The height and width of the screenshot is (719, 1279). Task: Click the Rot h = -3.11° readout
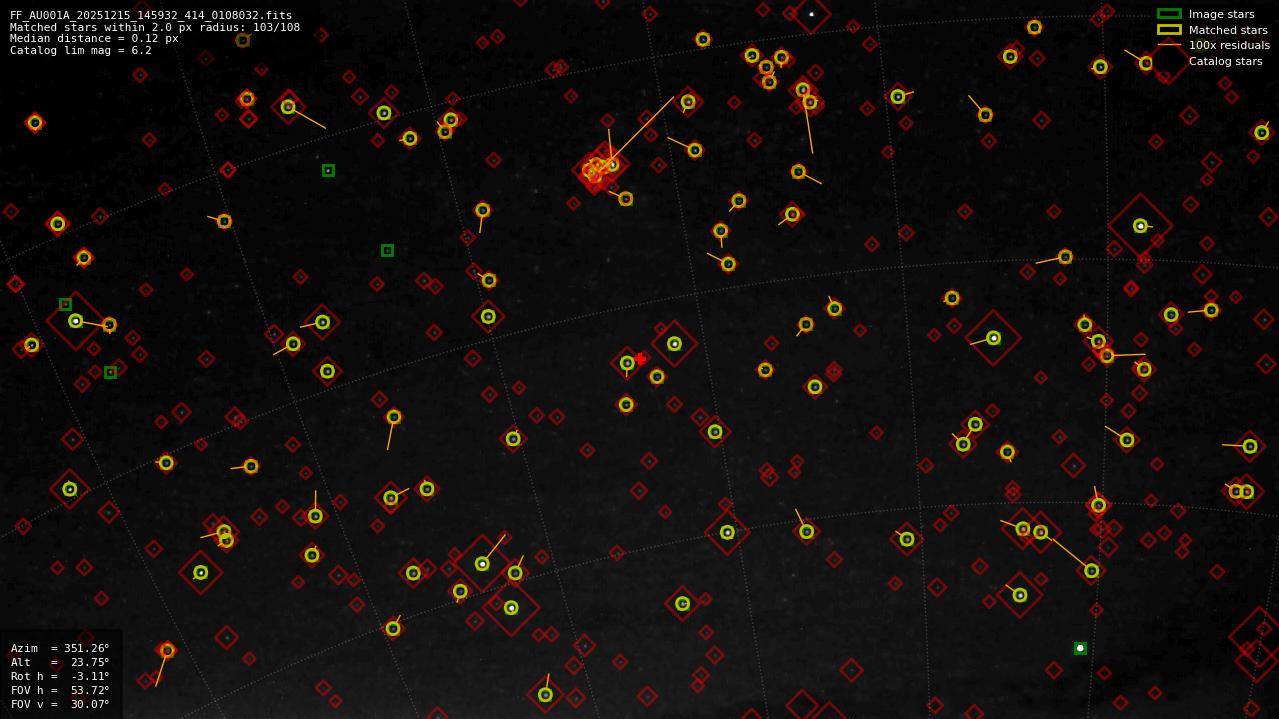60,676
